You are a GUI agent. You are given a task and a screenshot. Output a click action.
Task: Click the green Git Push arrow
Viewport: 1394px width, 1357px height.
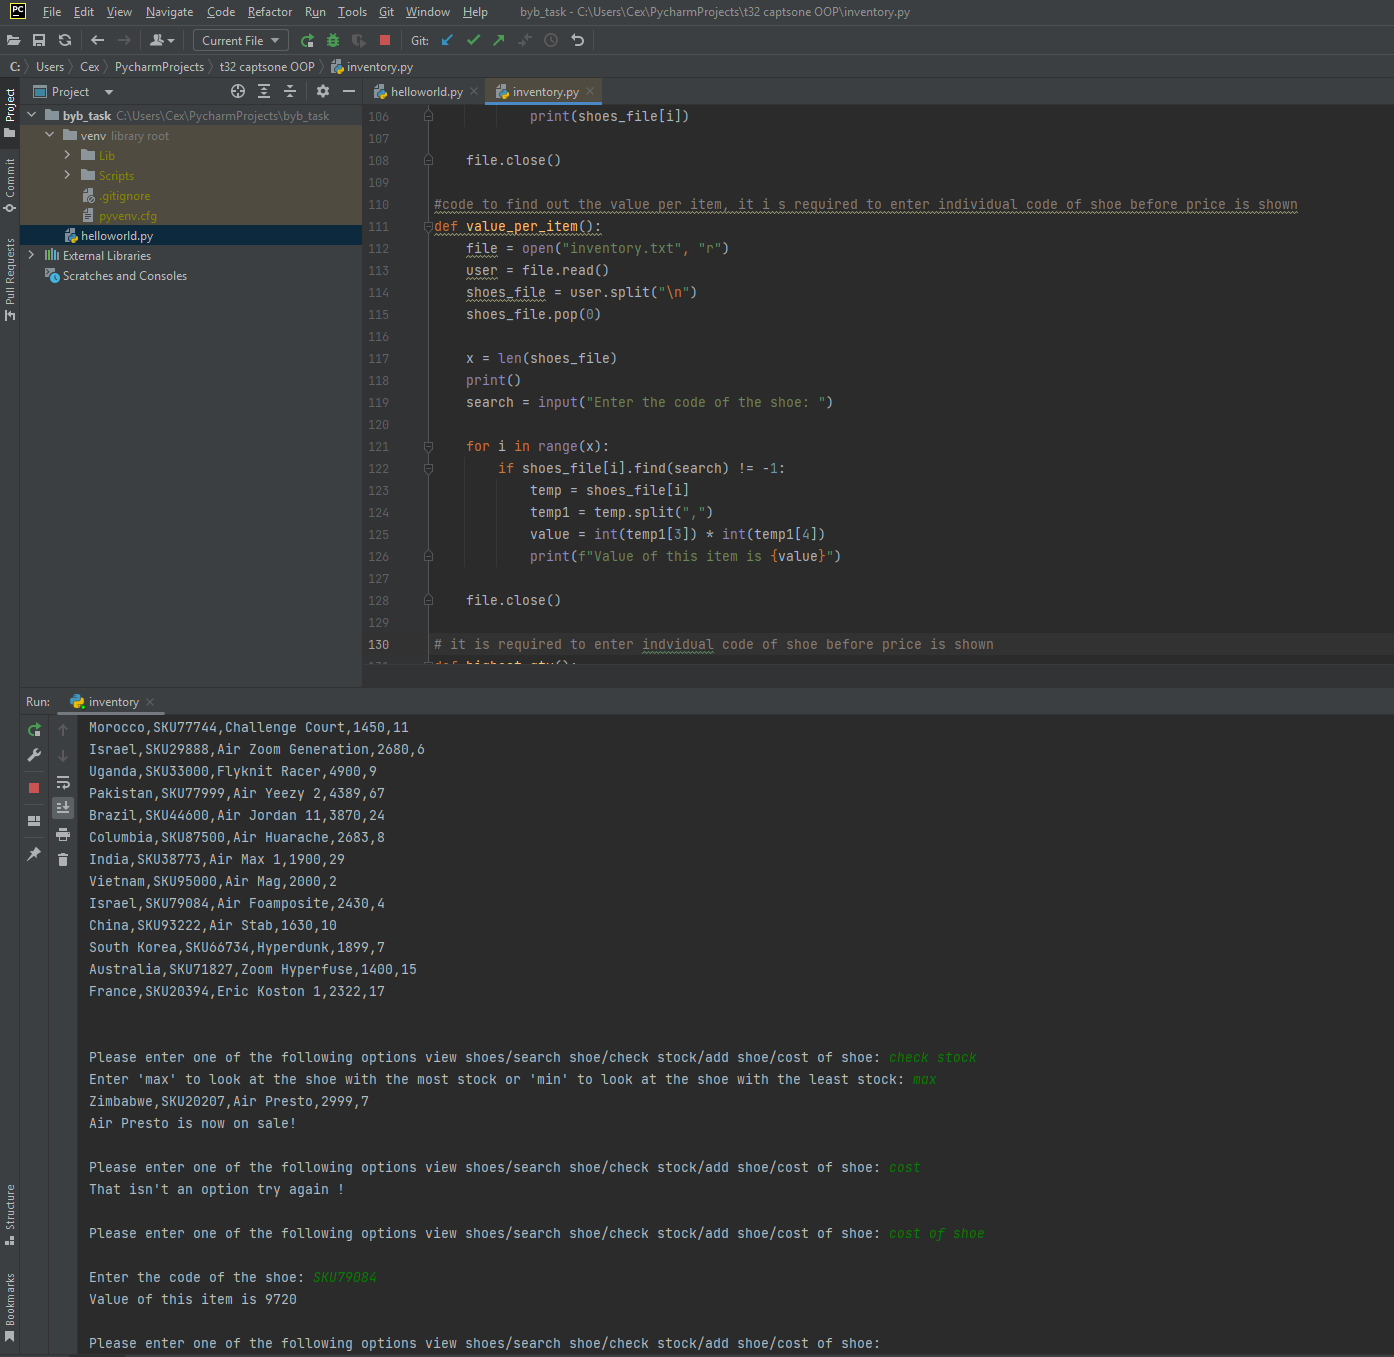pyautogui.click(x=499, y=40)
